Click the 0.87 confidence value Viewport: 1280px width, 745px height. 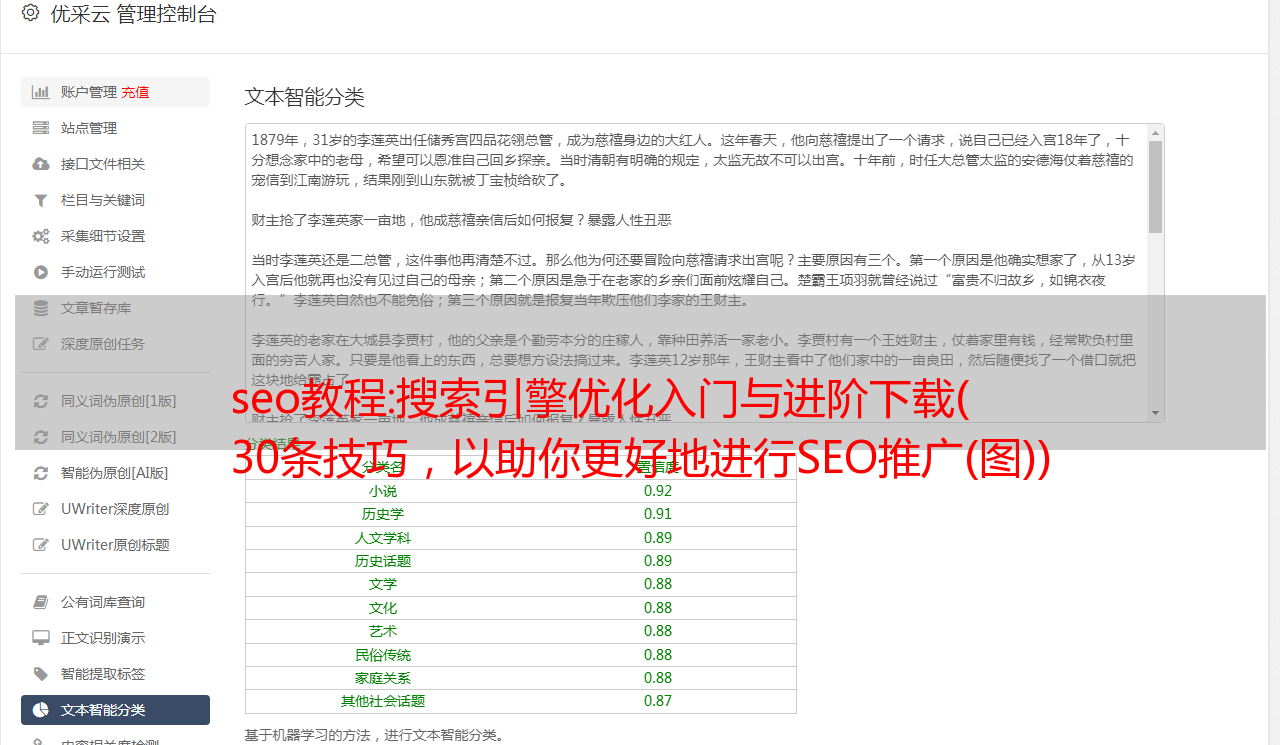(x=658, y=701)
